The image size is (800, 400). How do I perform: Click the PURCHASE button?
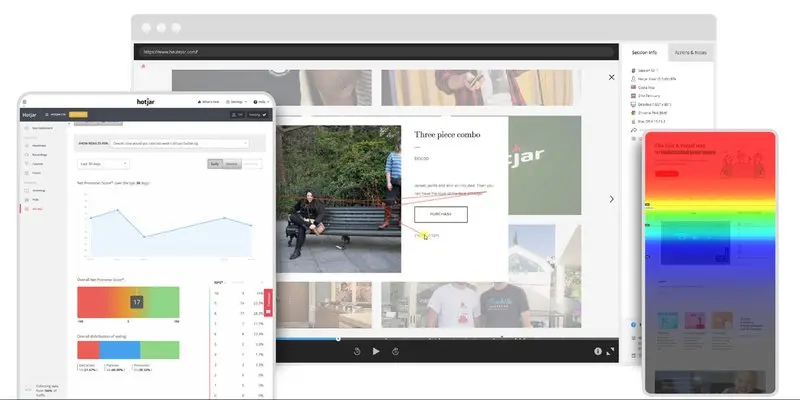pos(441,214)
